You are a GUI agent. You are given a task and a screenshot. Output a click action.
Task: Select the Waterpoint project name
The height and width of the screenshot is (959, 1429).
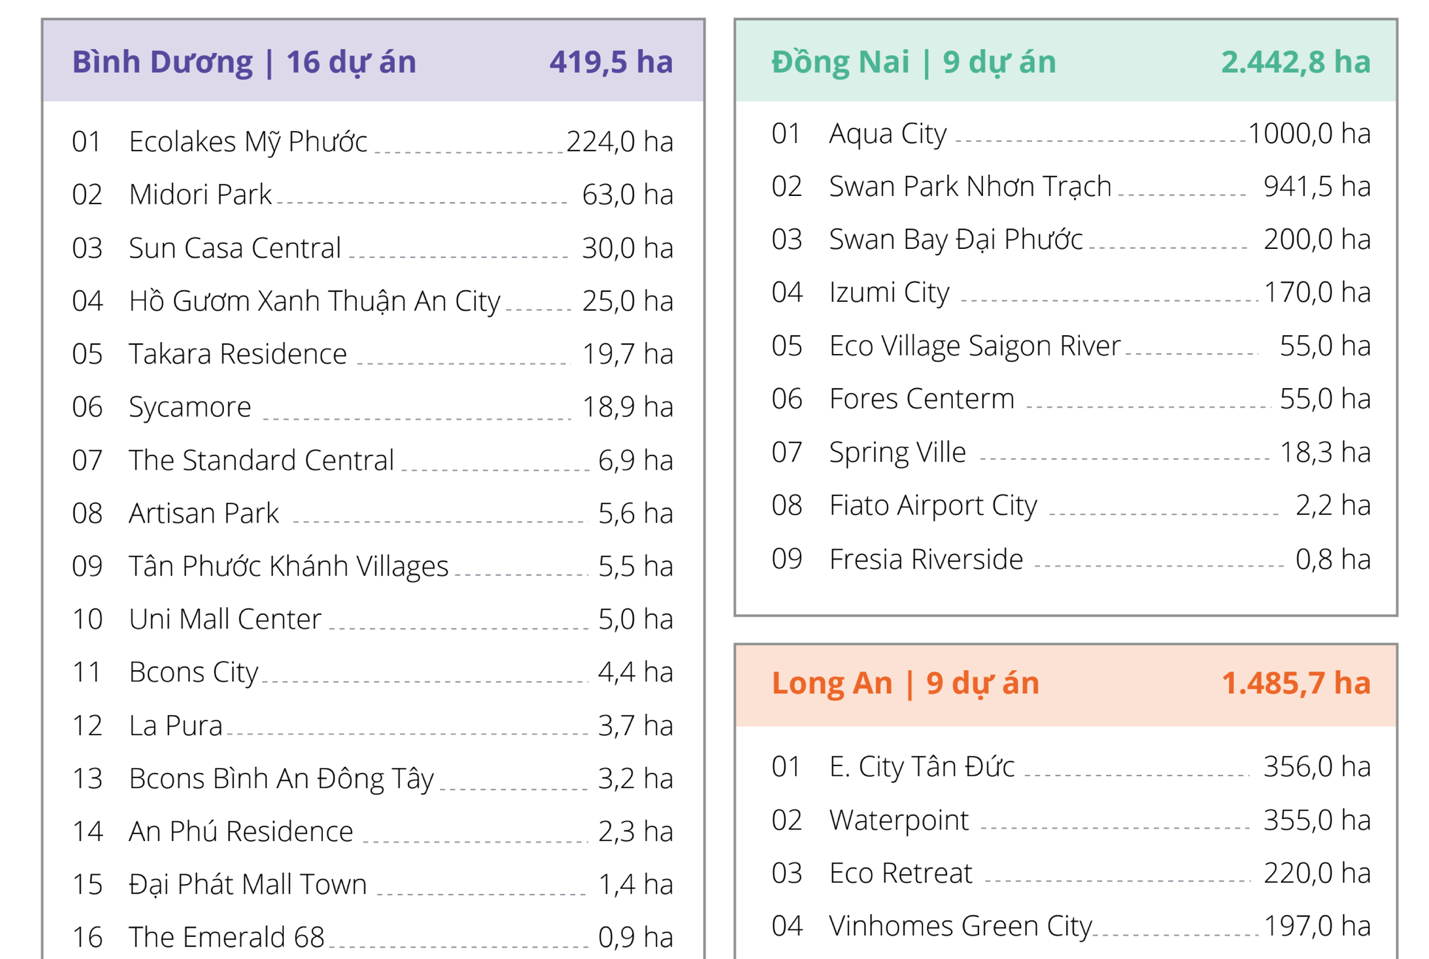pyautogui.click(x=898, y=820)
